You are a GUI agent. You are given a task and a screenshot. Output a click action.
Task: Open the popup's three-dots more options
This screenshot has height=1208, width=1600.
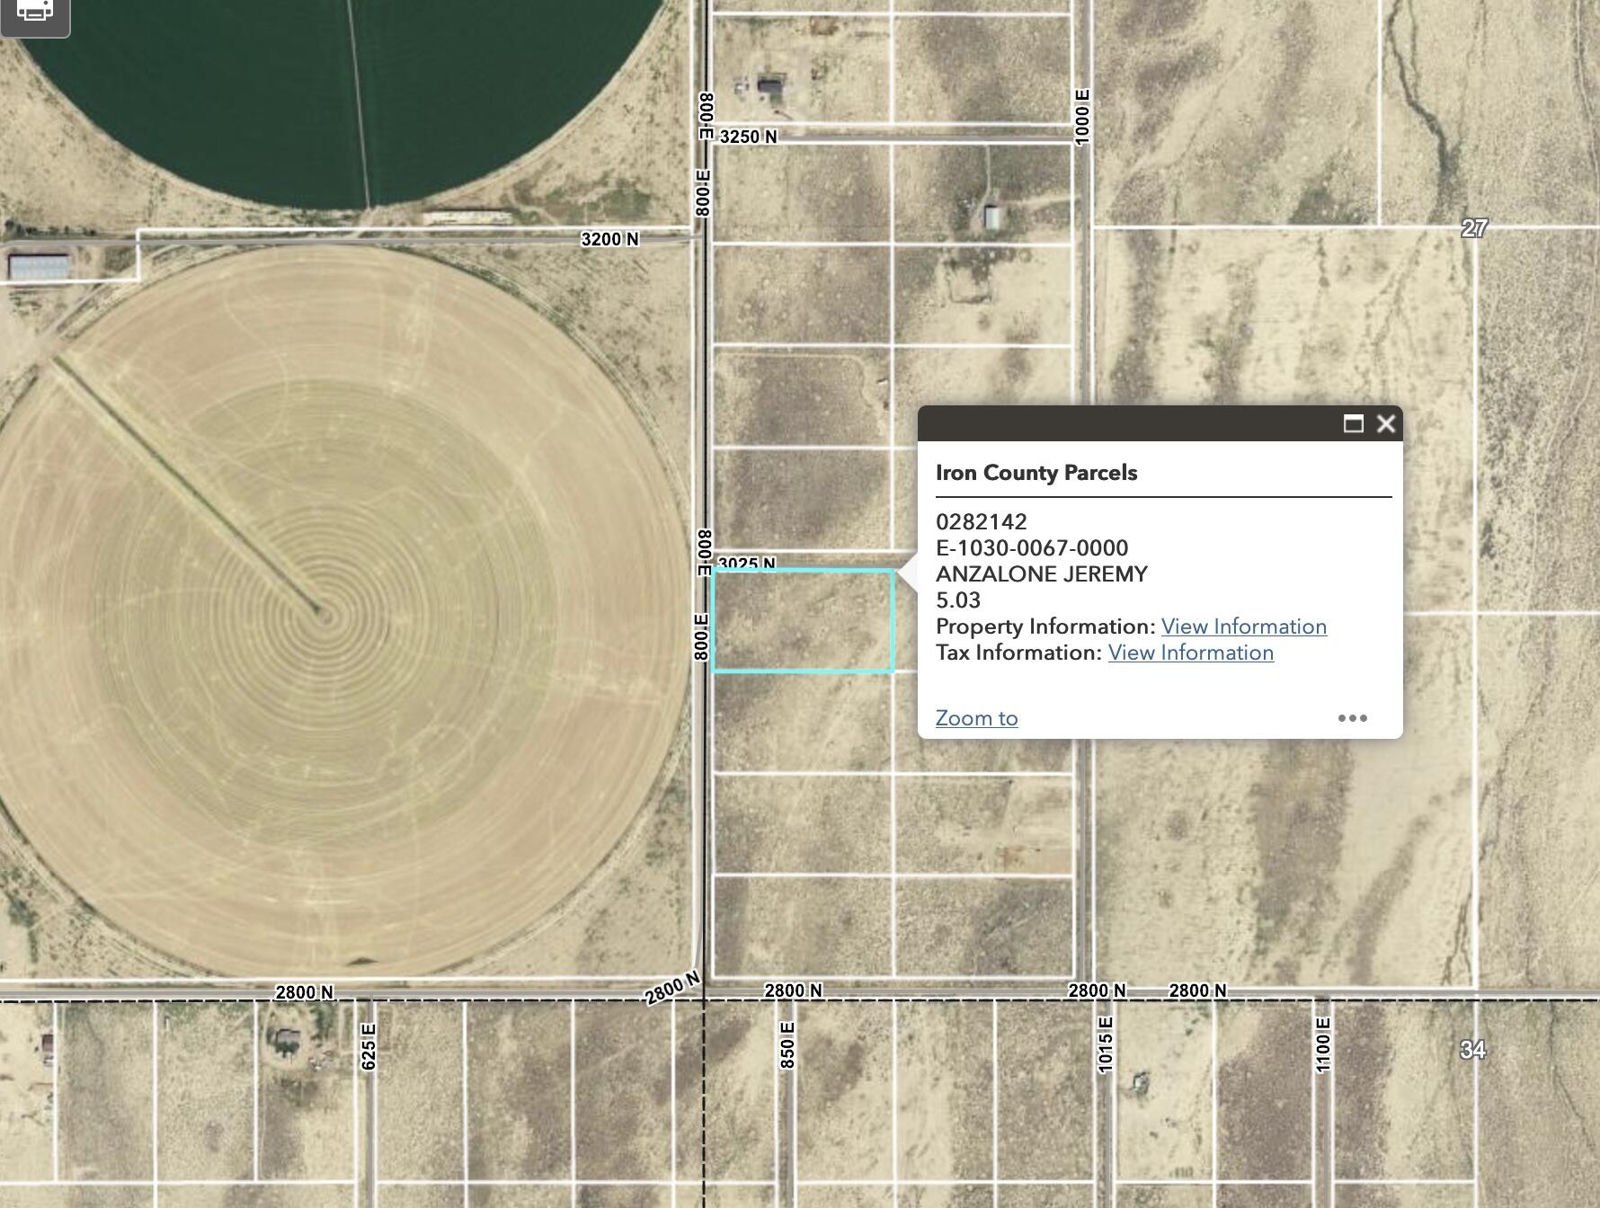[1352, 718]
